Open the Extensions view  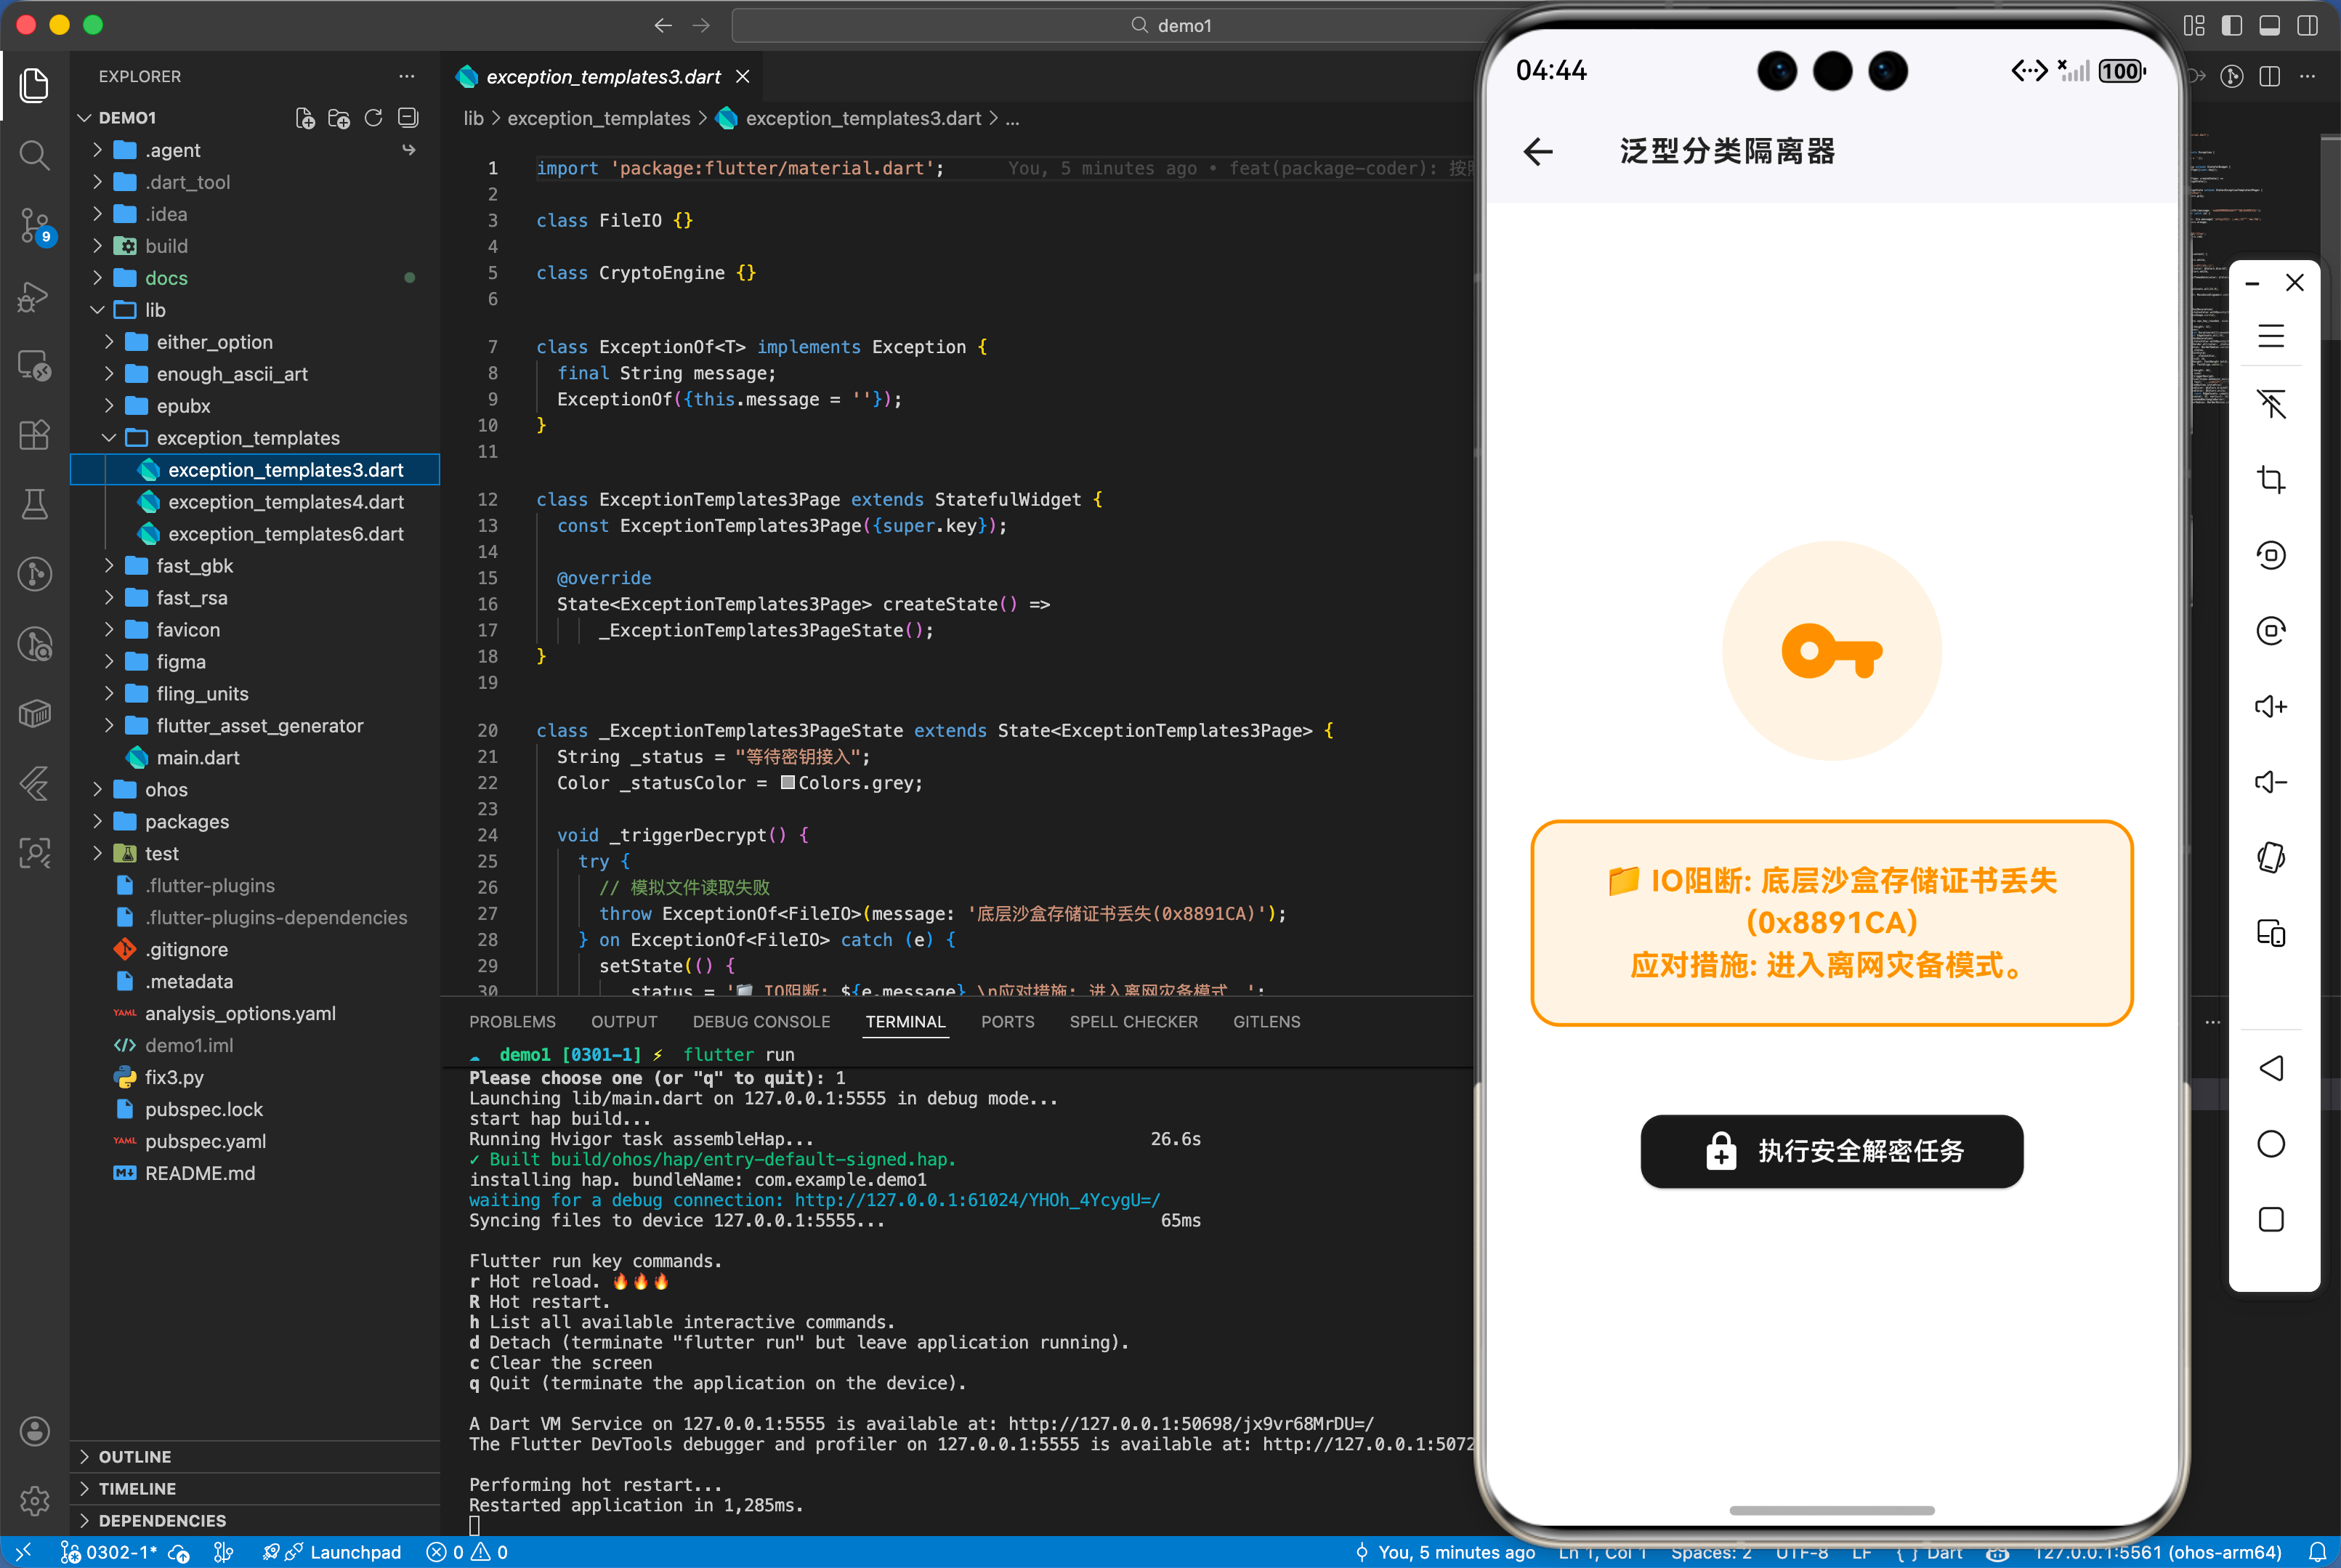click(35, 434)
